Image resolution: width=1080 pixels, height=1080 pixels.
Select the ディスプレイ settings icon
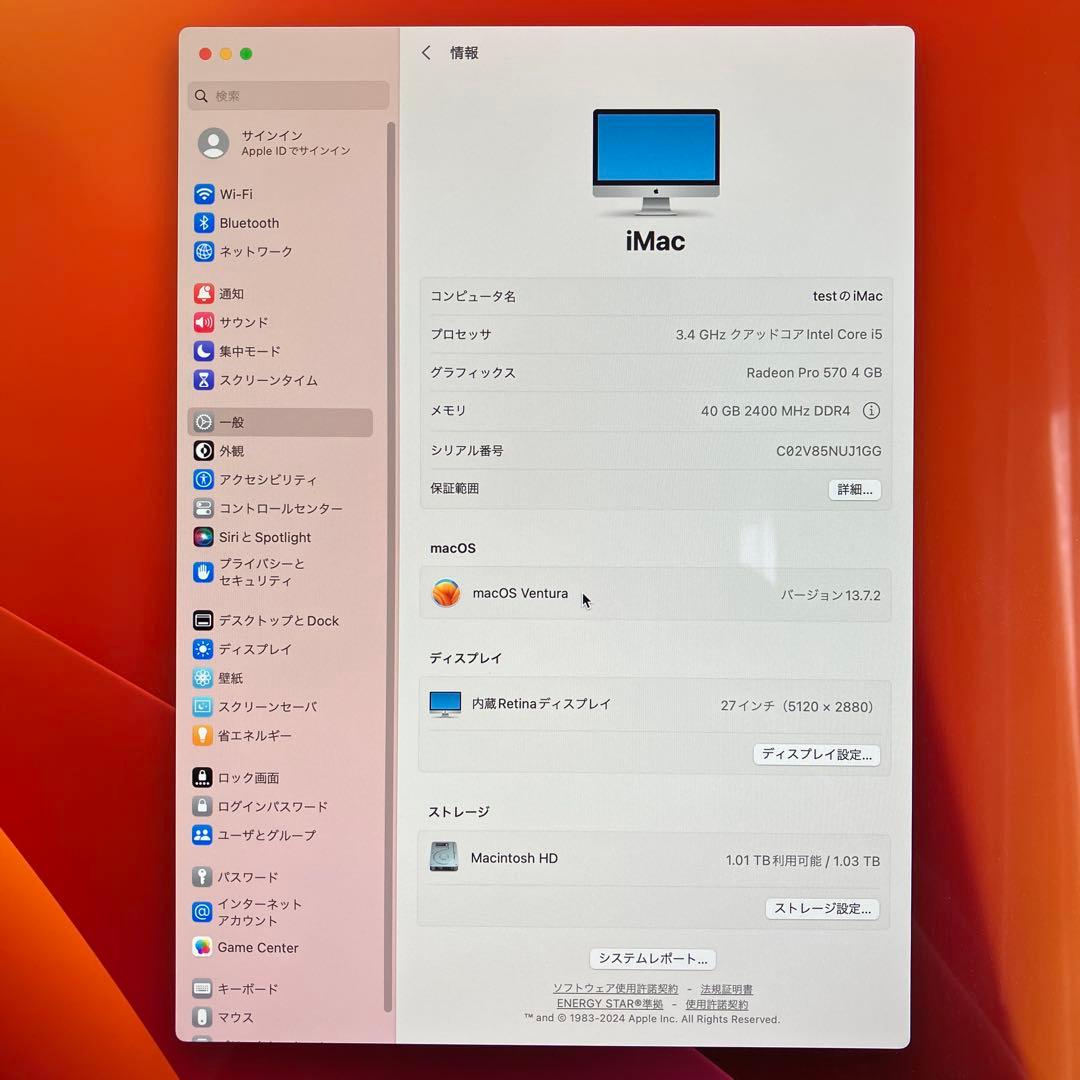[202, 649]
